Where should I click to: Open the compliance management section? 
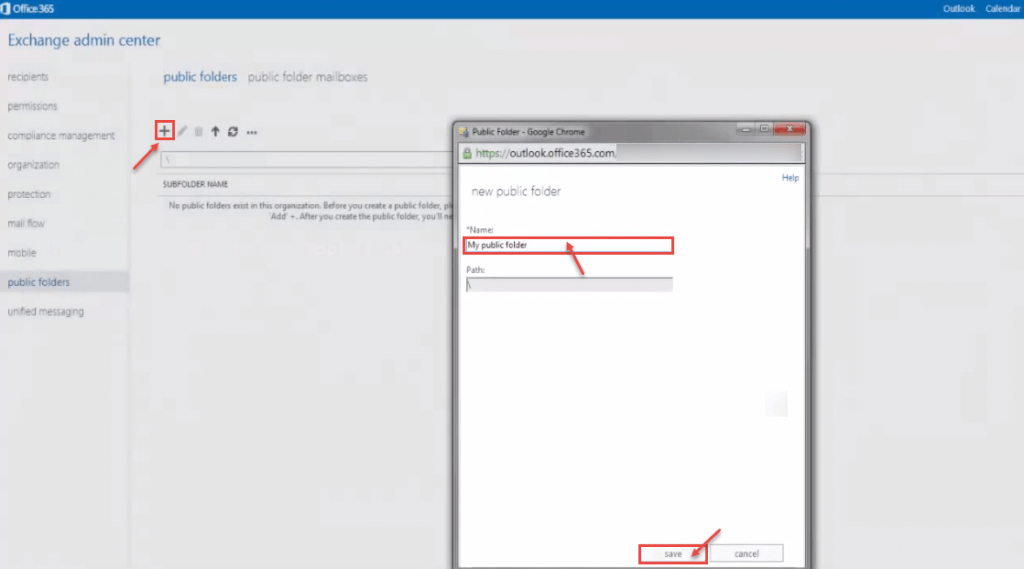click(x=61, y=135)
